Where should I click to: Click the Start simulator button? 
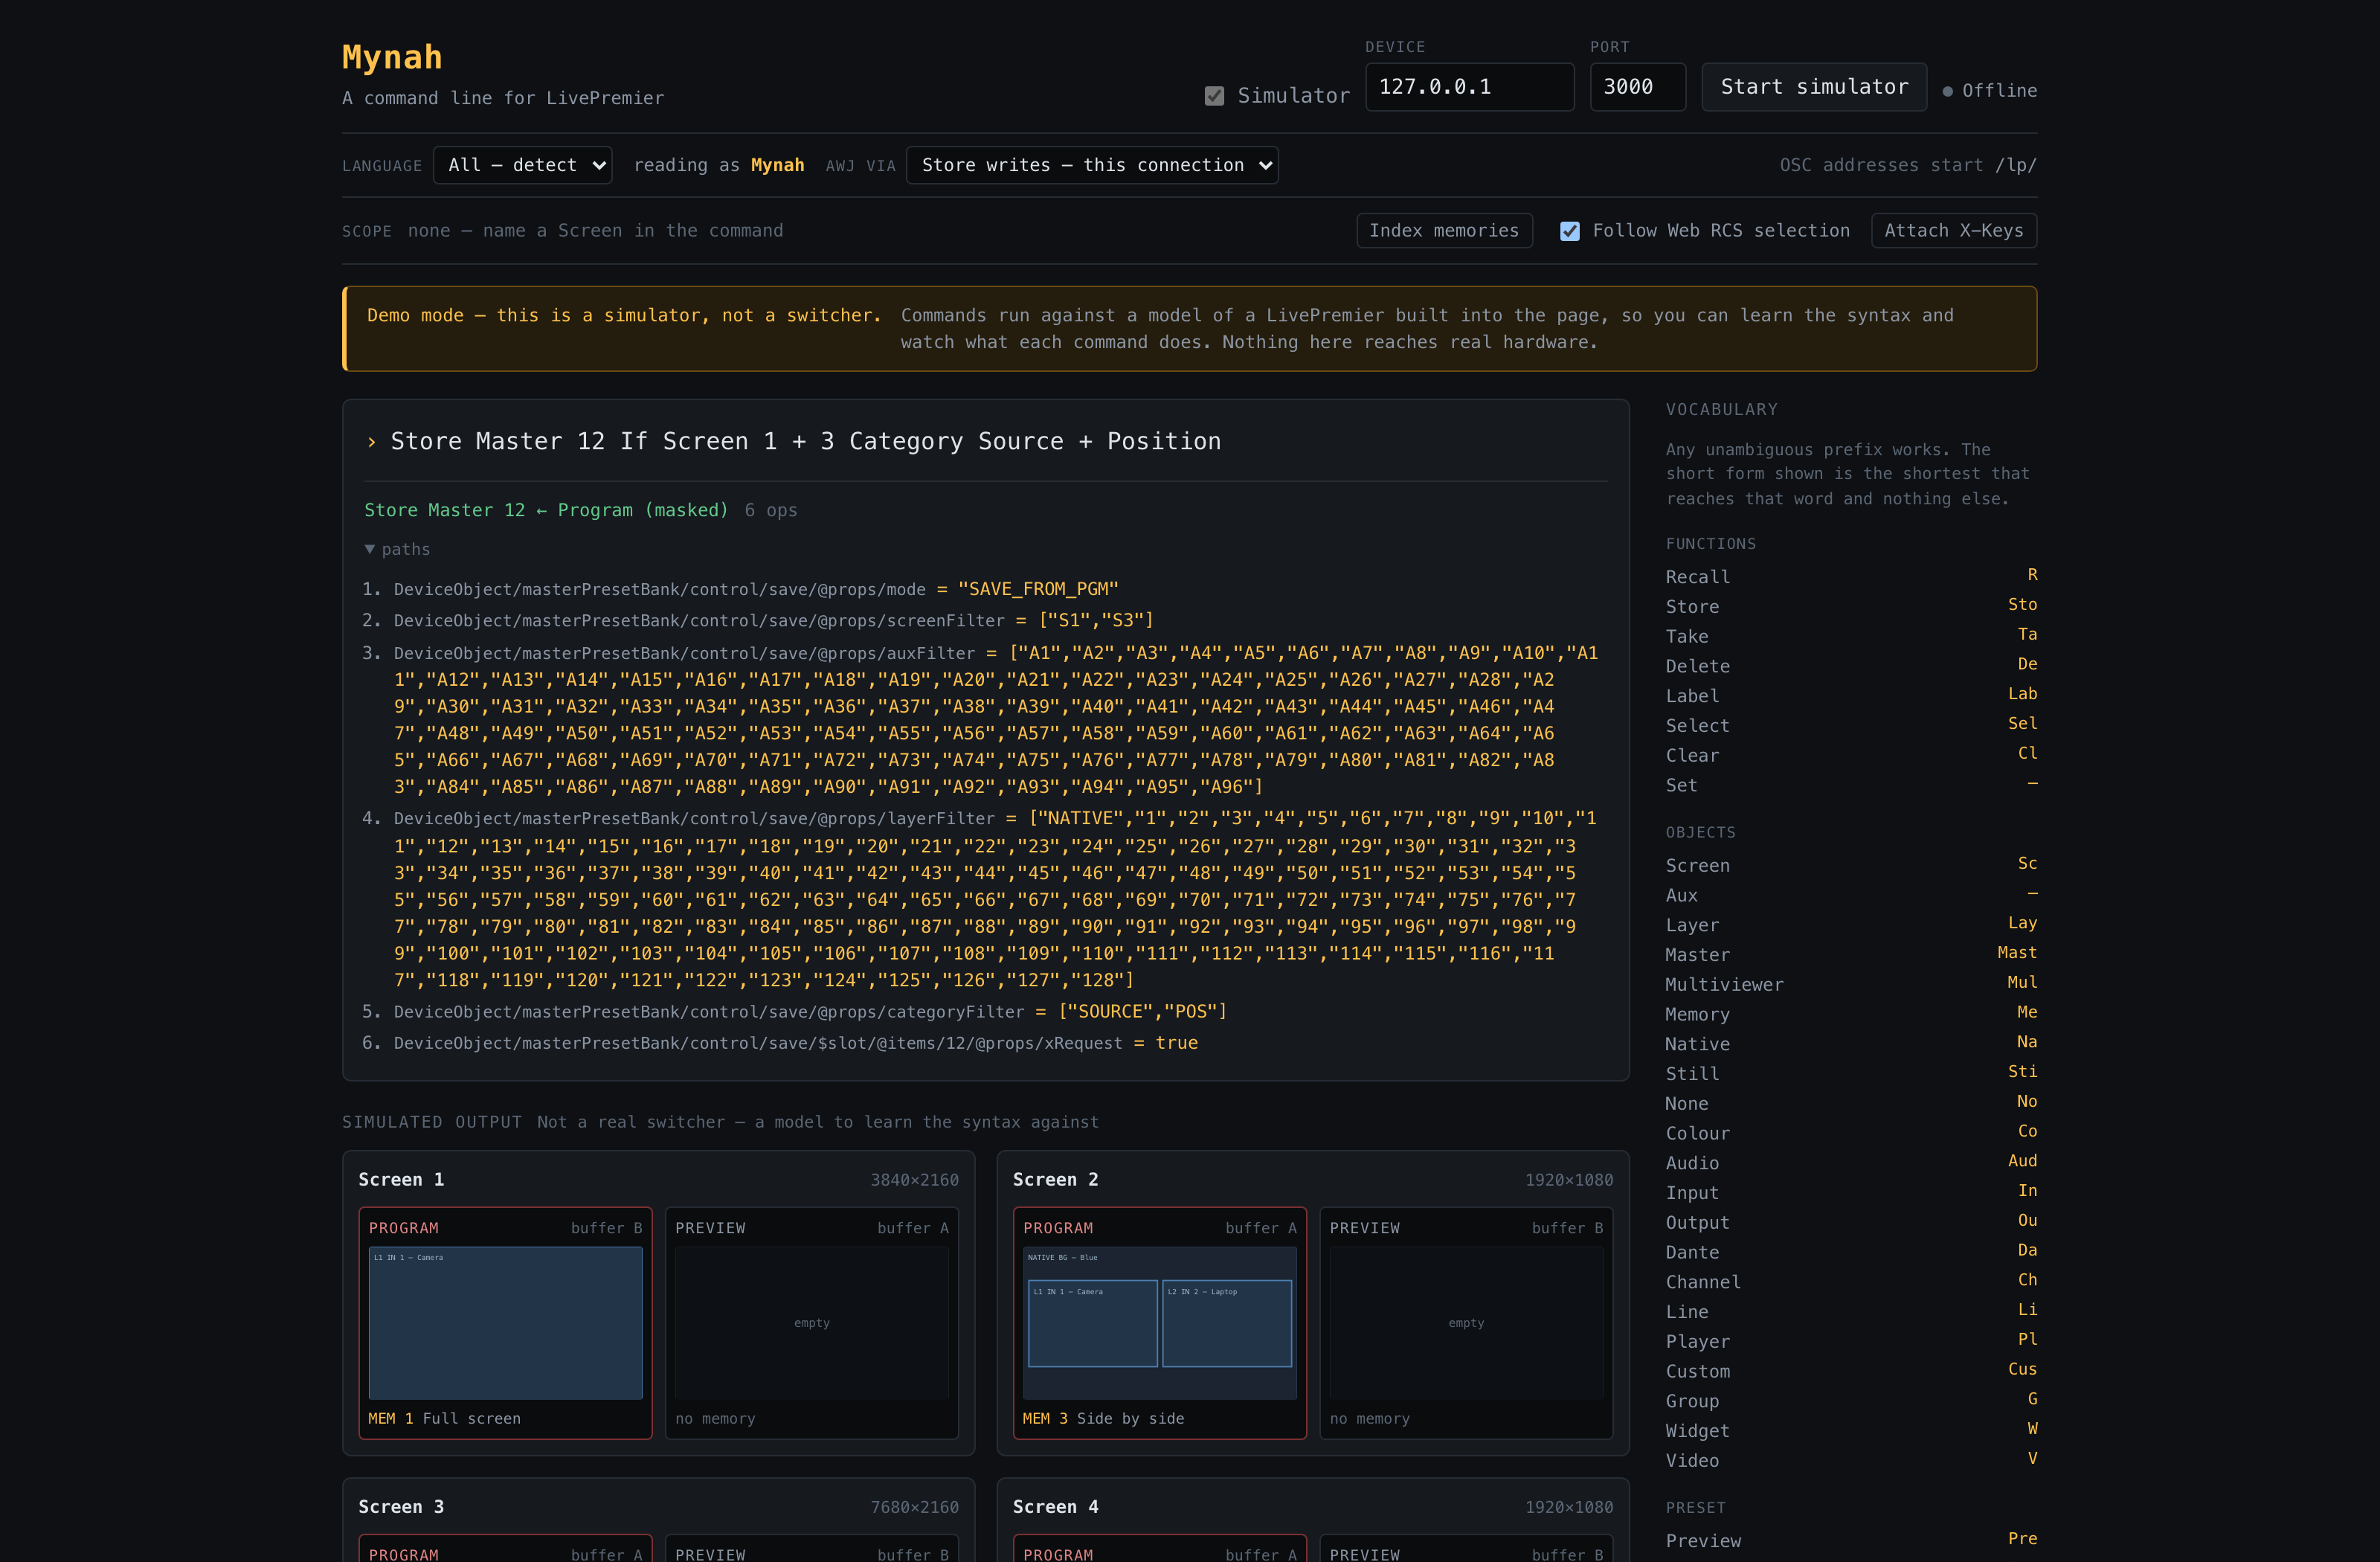click(1813, 87)
